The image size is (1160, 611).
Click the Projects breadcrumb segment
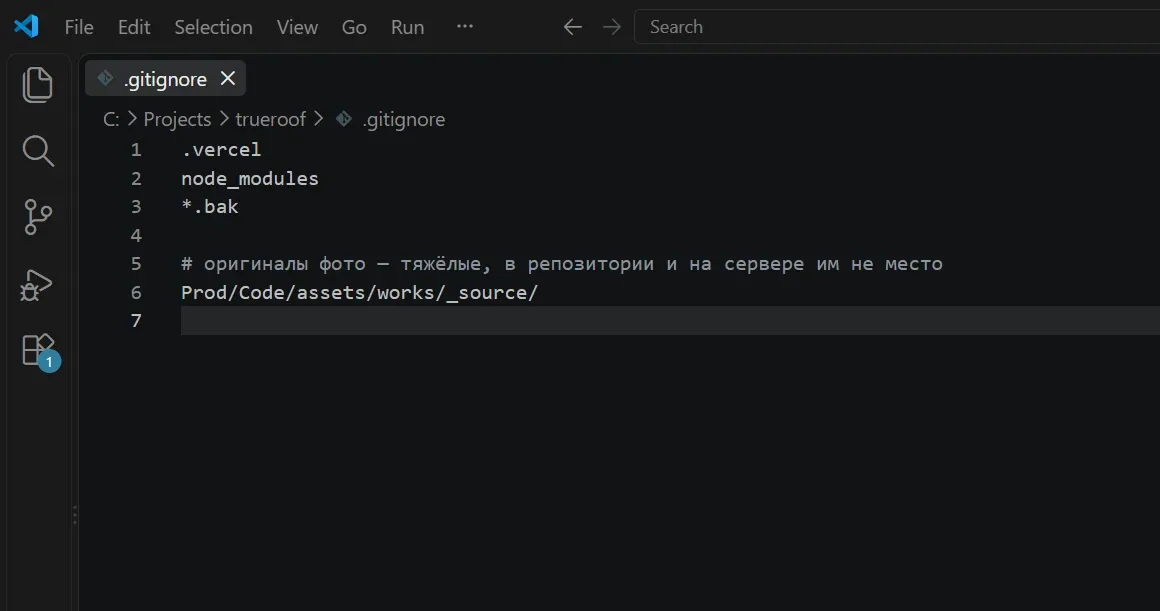tap(177, 119)
